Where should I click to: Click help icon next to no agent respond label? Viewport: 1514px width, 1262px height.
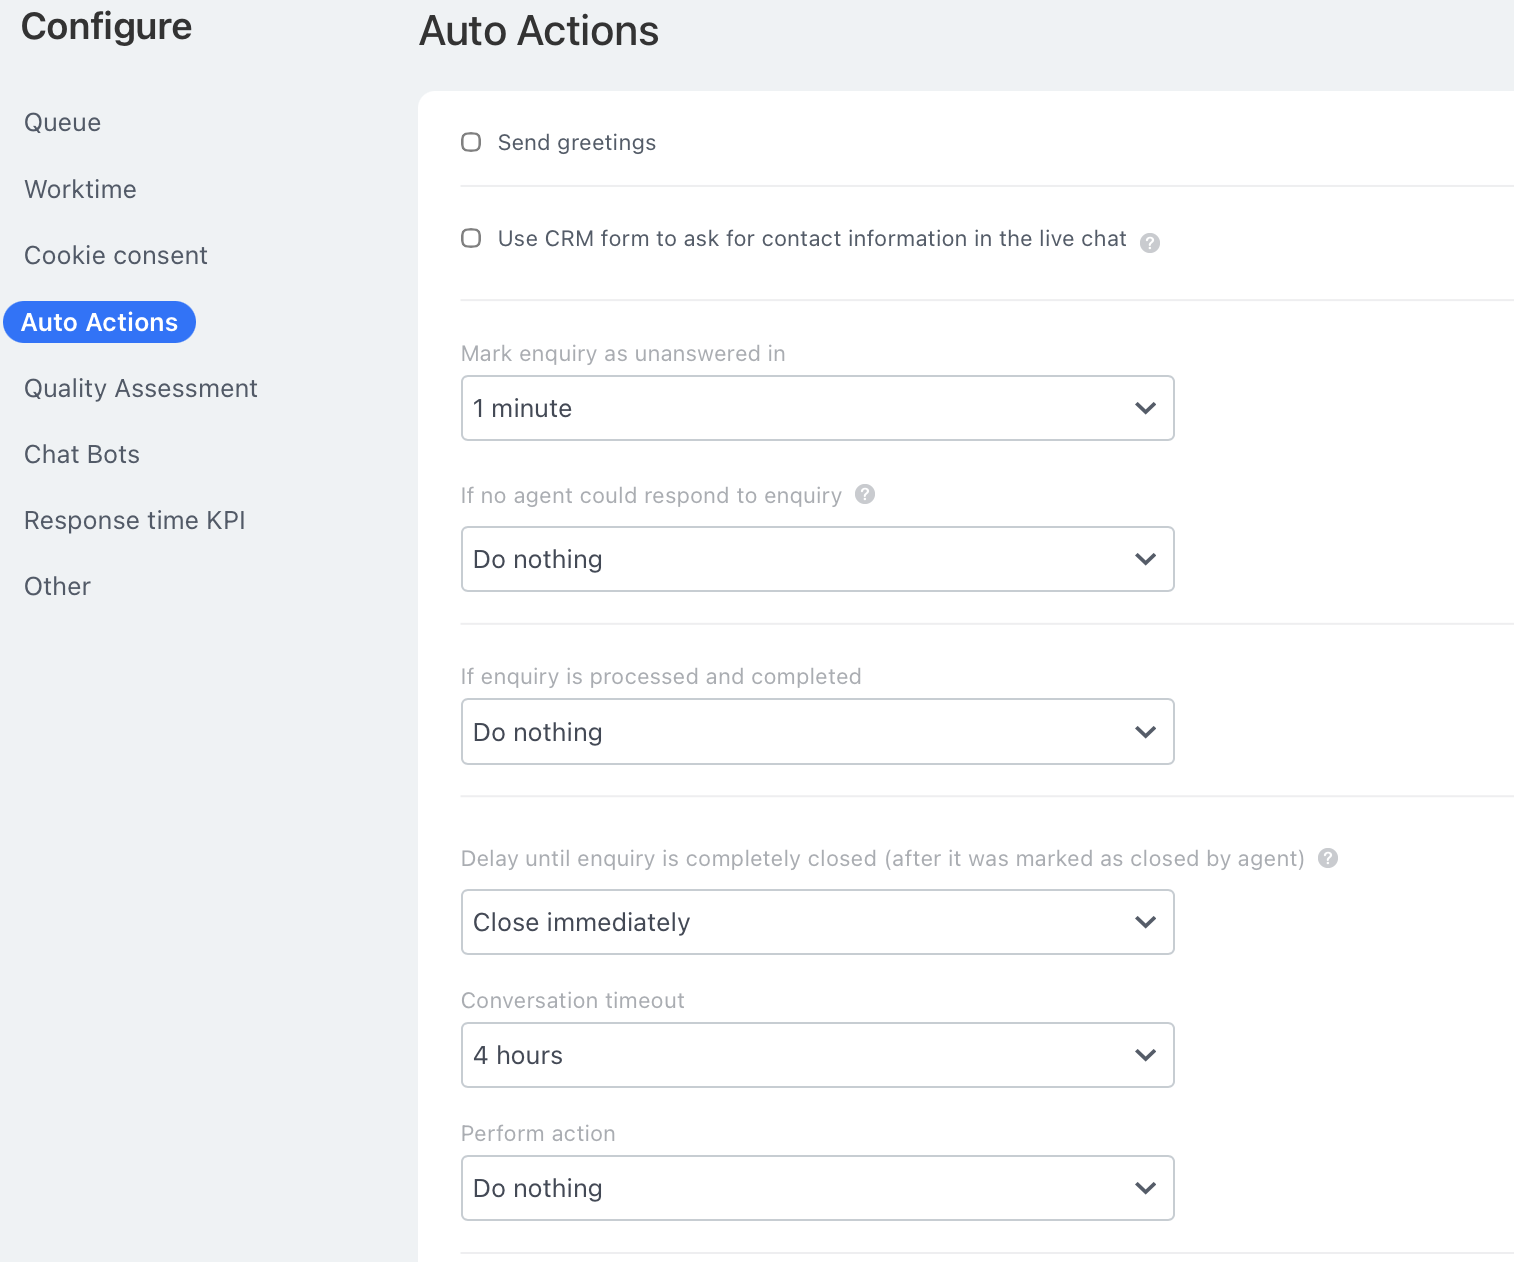[x=865, y=494]
